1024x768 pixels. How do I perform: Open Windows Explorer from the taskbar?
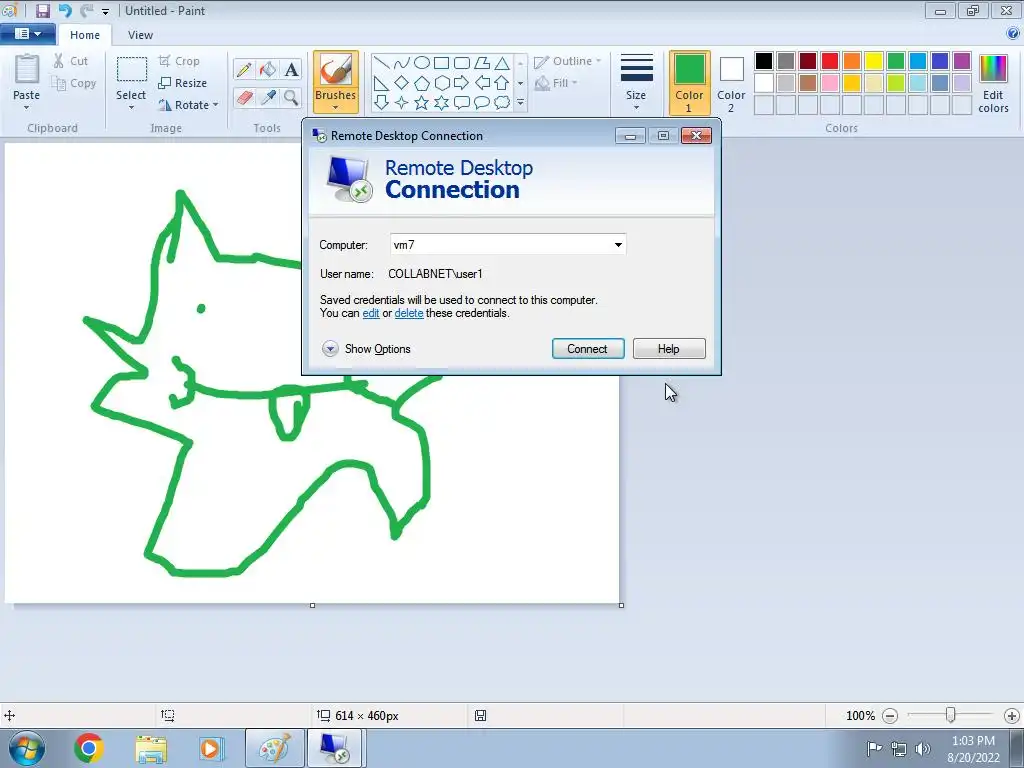[151, 748]
